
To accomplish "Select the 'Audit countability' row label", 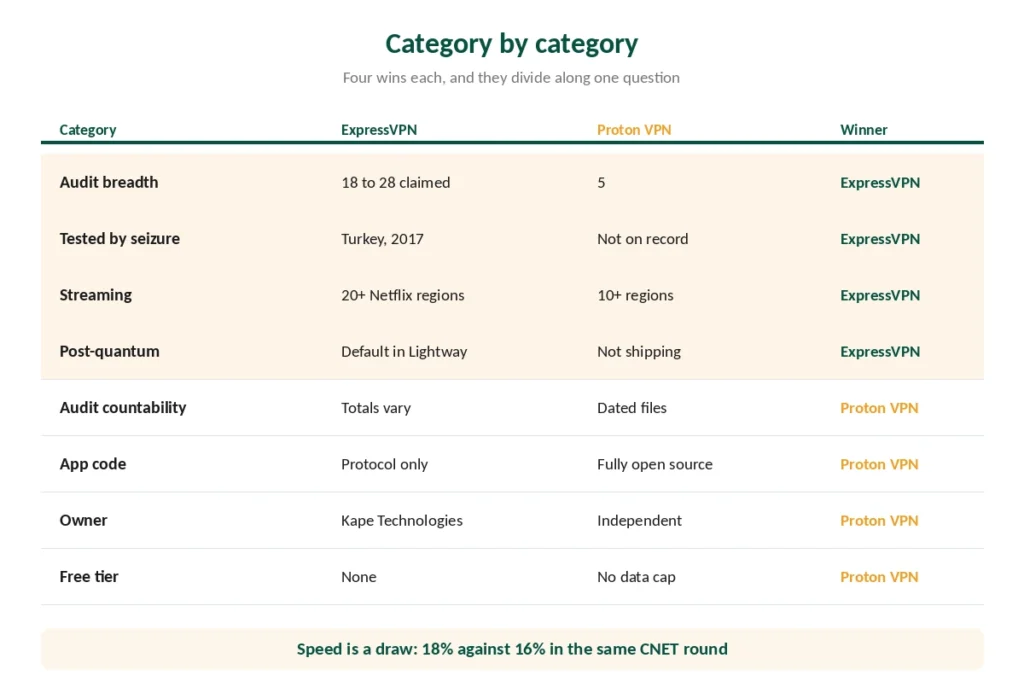I will [x=123, y=408].
